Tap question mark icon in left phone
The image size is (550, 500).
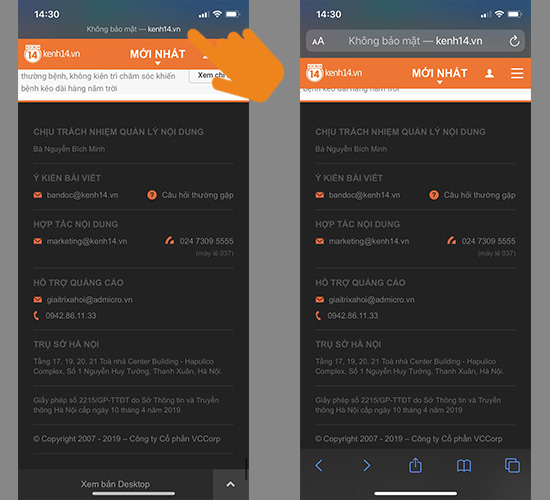(x=152, y=195)
